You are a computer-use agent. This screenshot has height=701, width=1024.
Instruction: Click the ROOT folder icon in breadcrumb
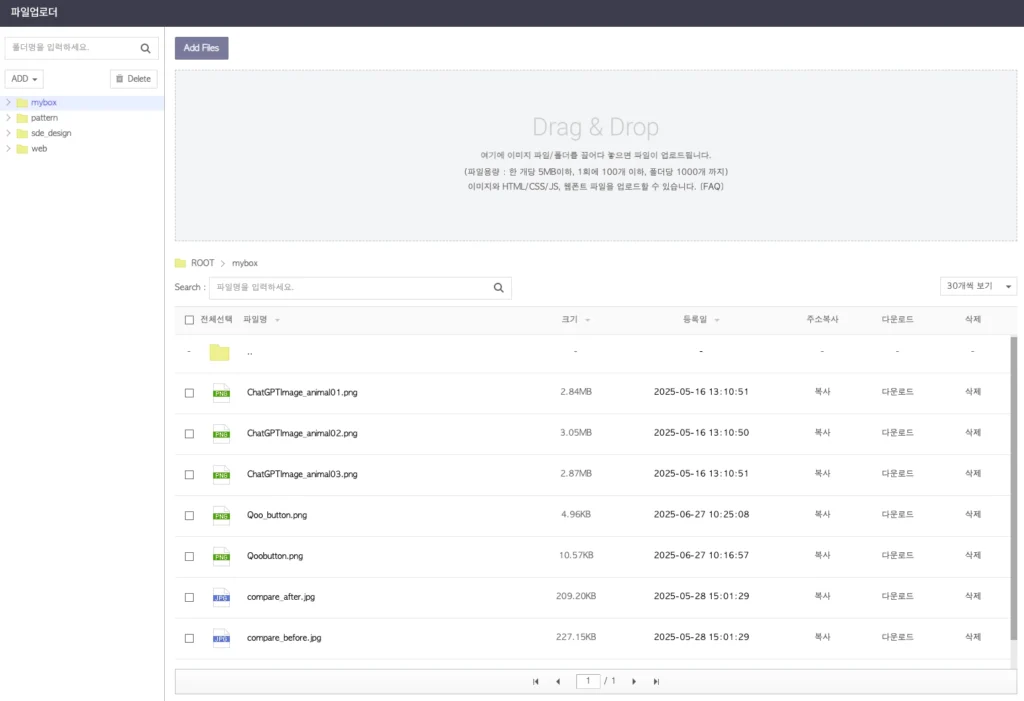(x=180, y=263)
